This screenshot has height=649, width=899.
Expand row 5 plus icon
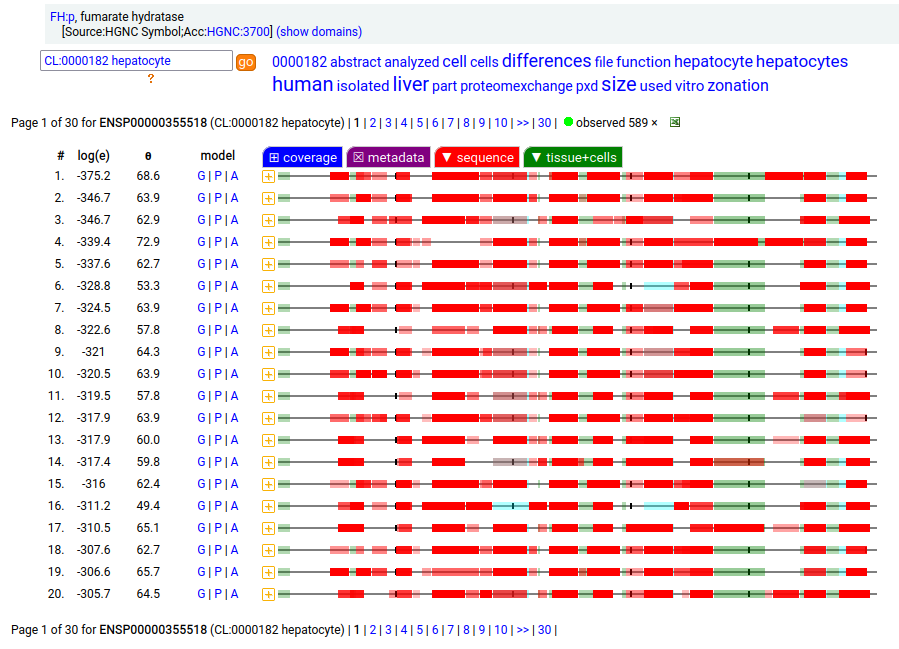coord(268,264)
